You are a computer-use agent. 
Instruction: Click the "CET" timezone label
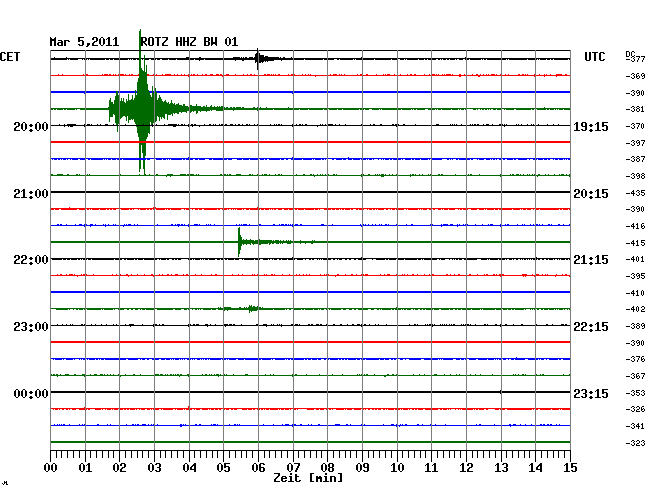click(x=10, y=57)
